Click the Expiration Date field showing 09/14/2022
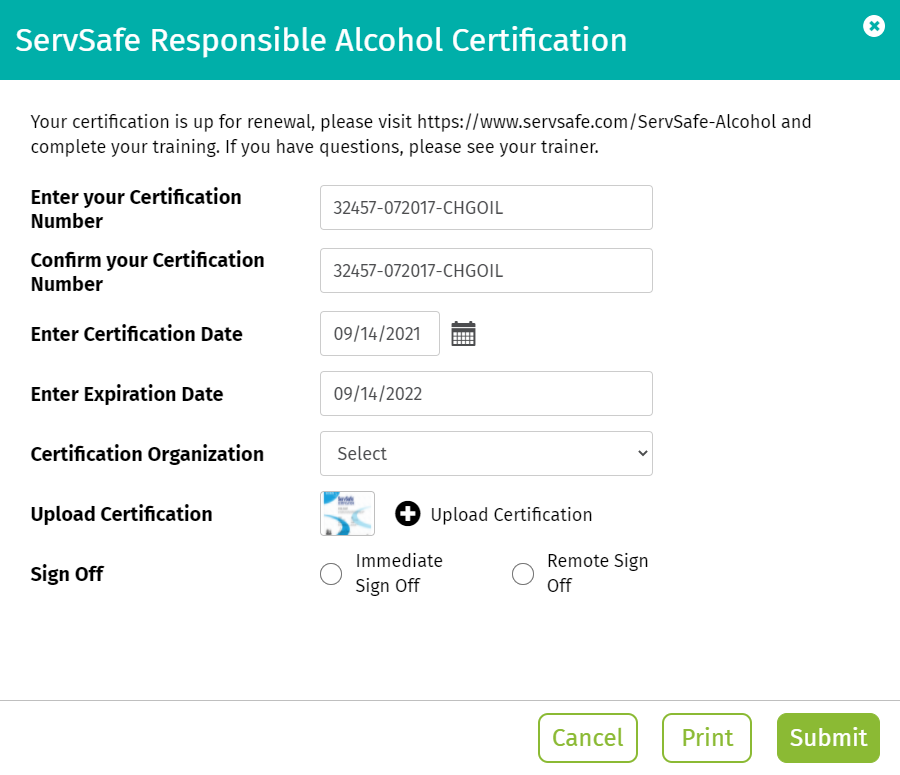Viewport: 900px width, 775px height. point(486,394)
